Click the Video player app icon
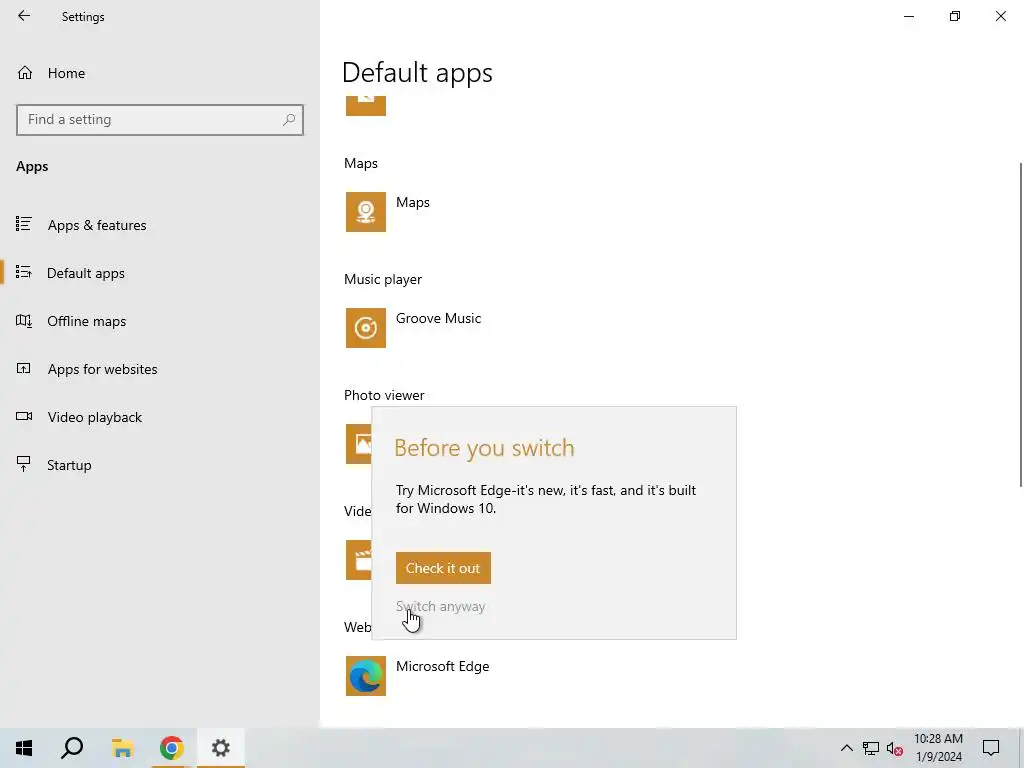 359,560
